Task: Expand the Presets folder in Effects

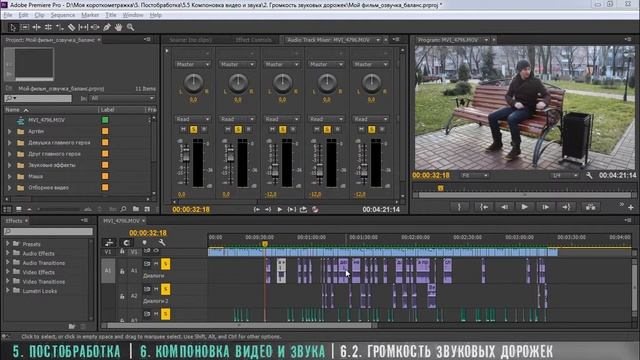Action: [7, 243]
